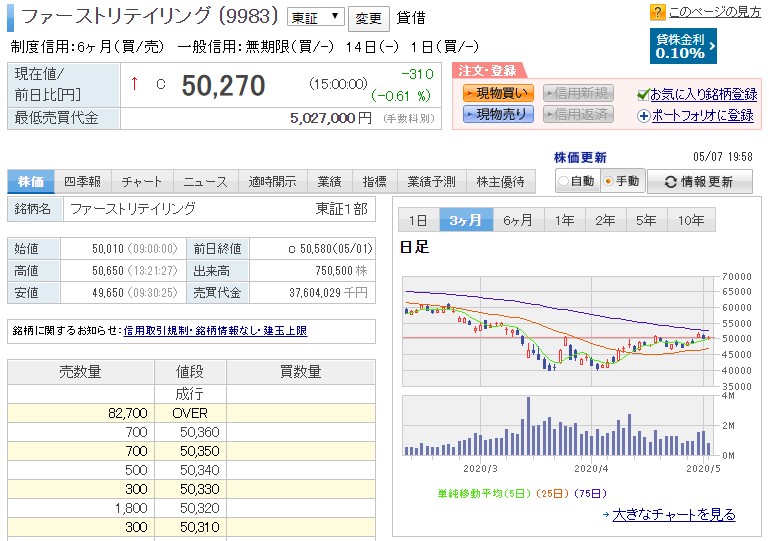Viewport: 769px width, 541px height.
Task: Switch to 株価 tab
Action: [x=30, y=181]
